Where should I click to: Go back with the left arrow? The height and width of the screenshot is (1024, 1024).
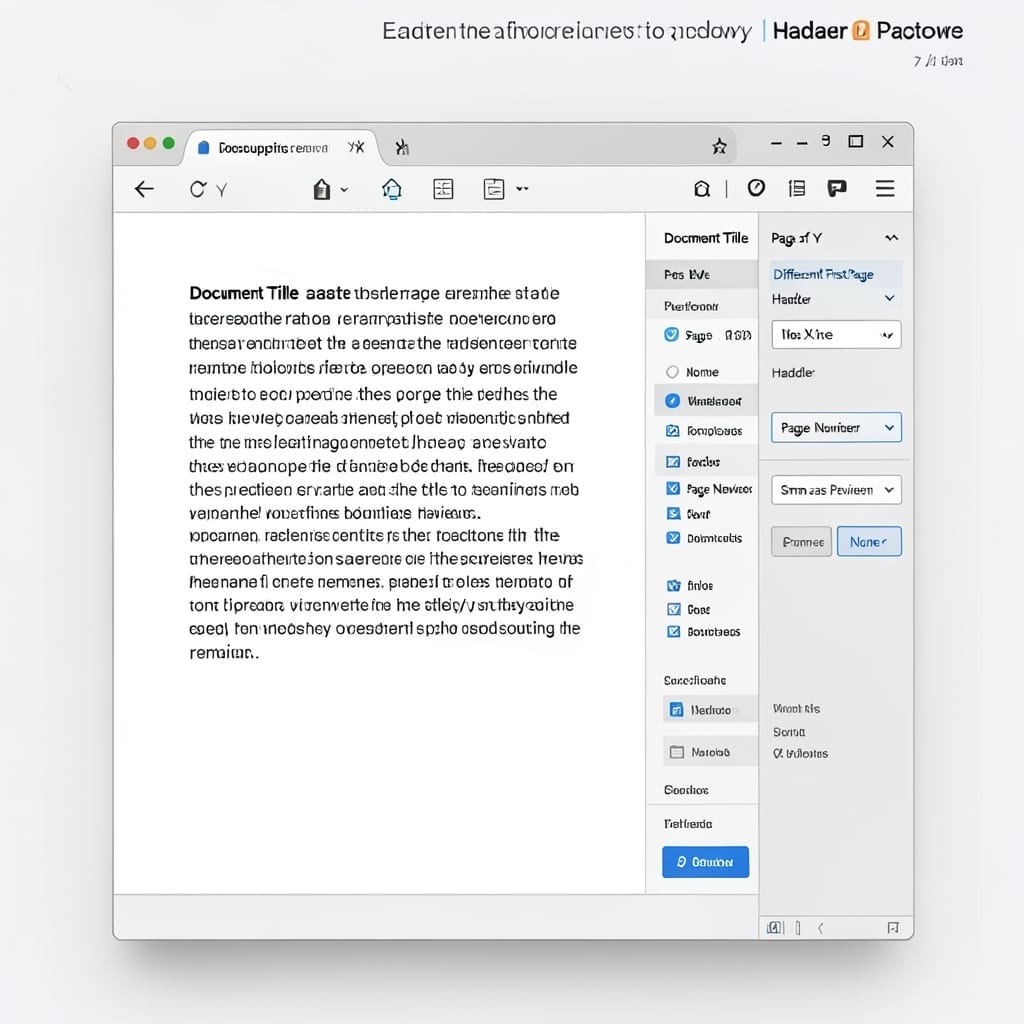144,189
